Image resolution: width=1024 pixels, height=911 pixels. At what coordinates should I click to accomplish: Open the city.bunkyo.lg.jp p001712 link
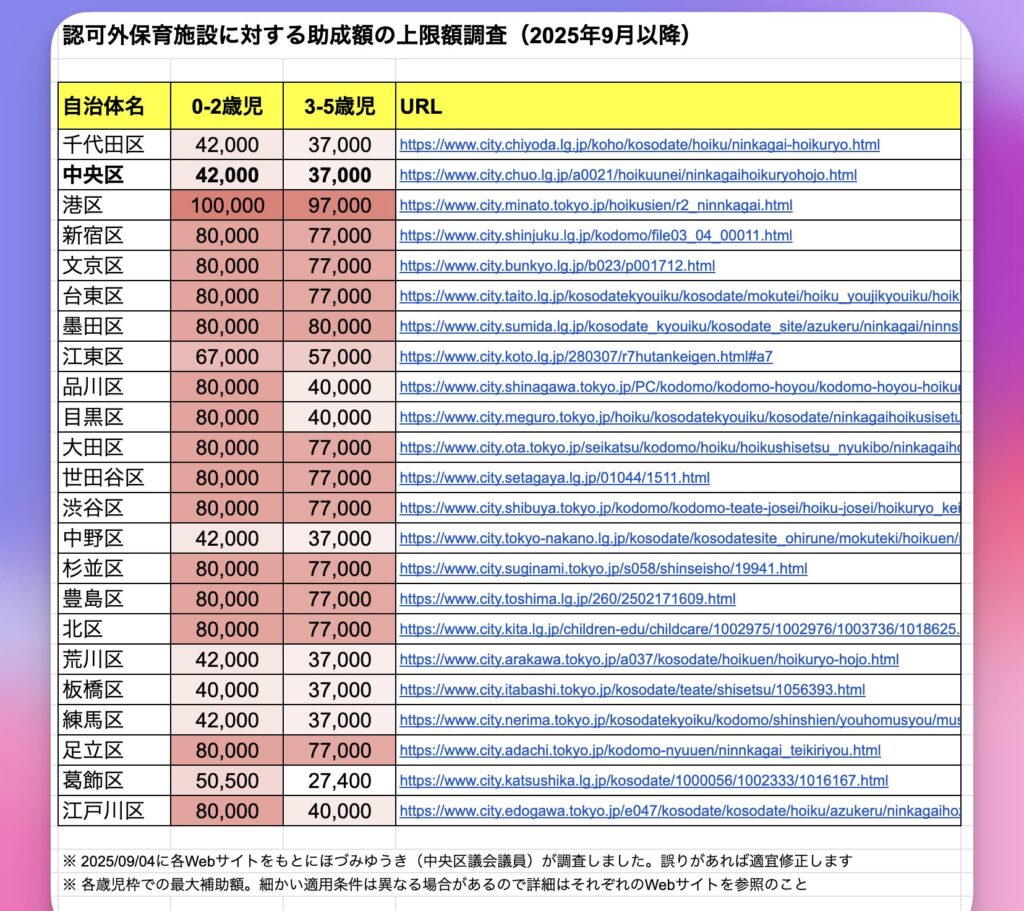pyautogui.click(x=557, y=266)
